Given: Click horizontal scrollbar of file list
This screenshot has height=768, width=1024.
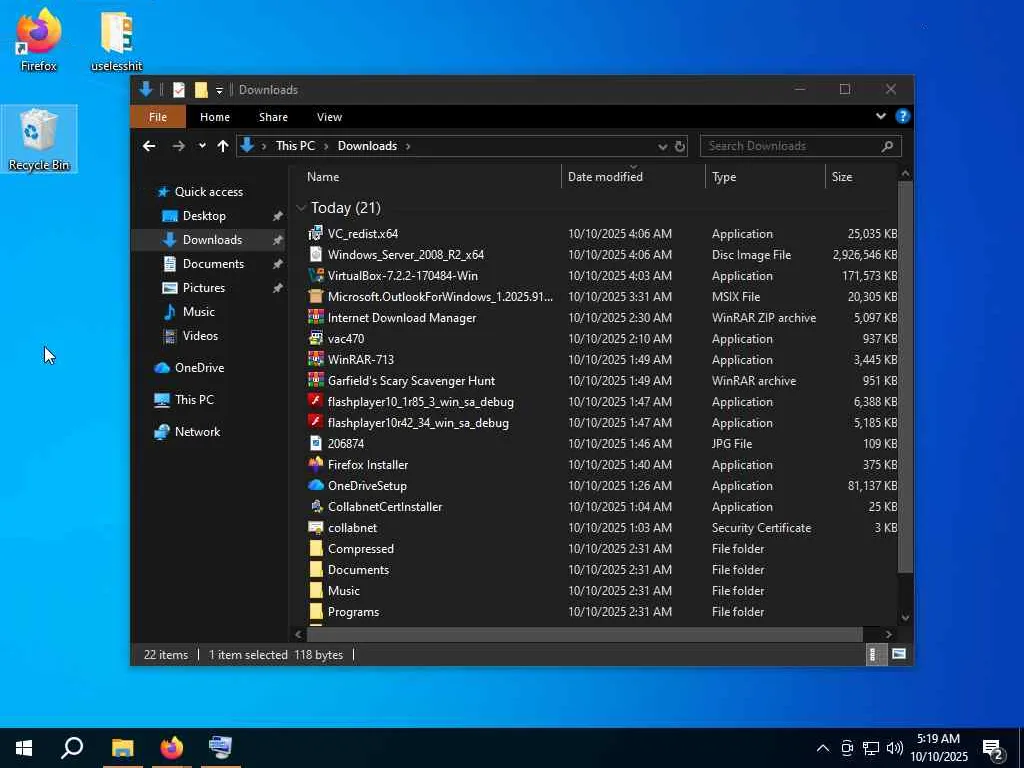Looking at the screenshot, I should [584, 633].
